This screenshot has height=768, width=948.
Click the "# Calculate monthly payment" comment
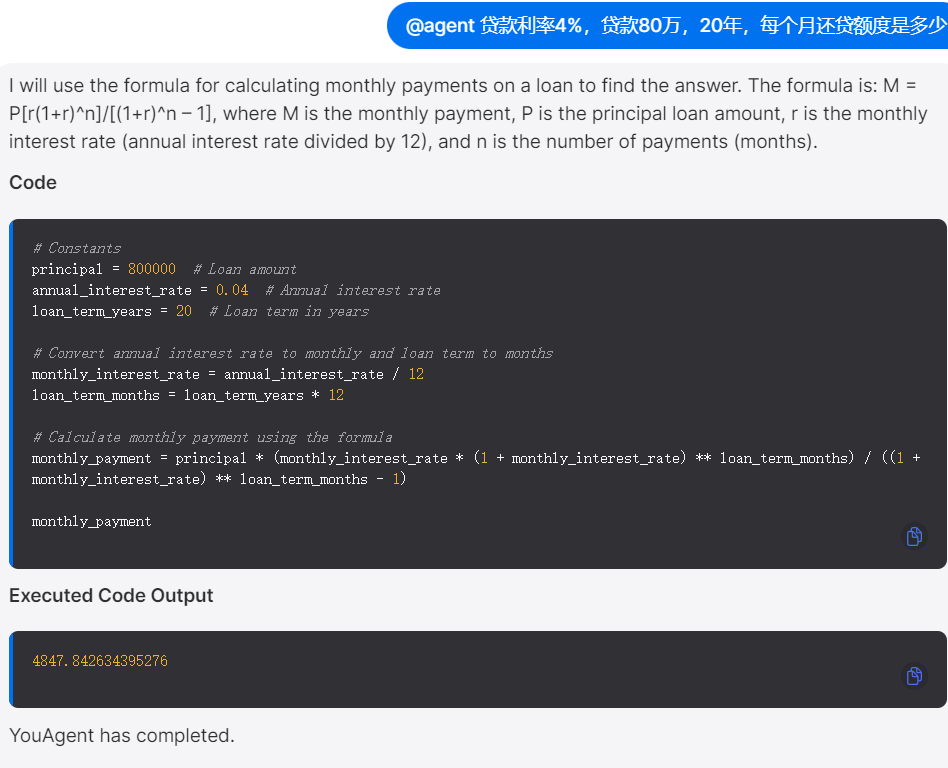tap(212, 437)
